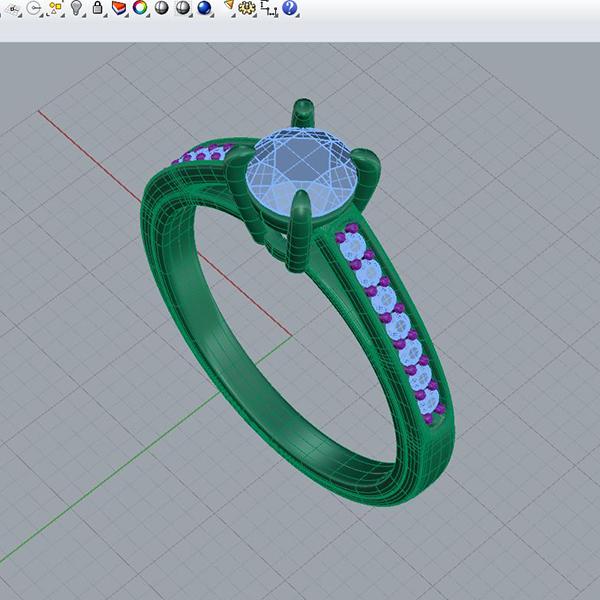This screenshot has width=600, height=600.
Task: Click the color wheel object properties icon
Action: click(x=140, y=8)
